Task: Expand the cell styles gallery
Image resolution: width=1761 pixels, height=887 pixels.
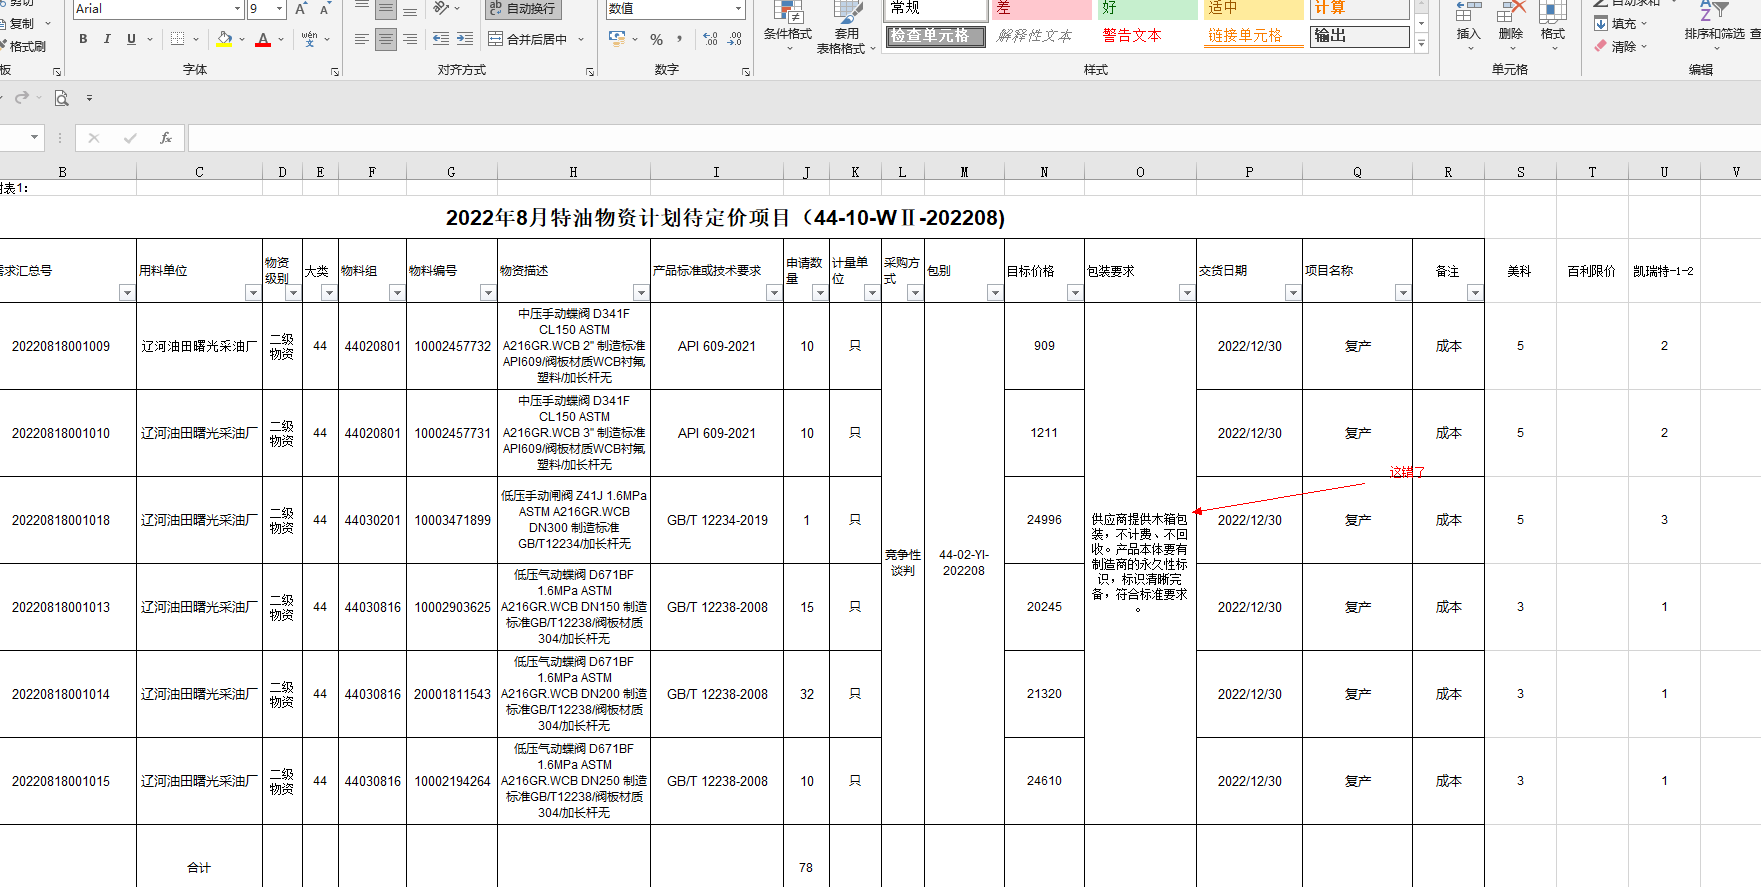Action: [x=1422, y=44]
